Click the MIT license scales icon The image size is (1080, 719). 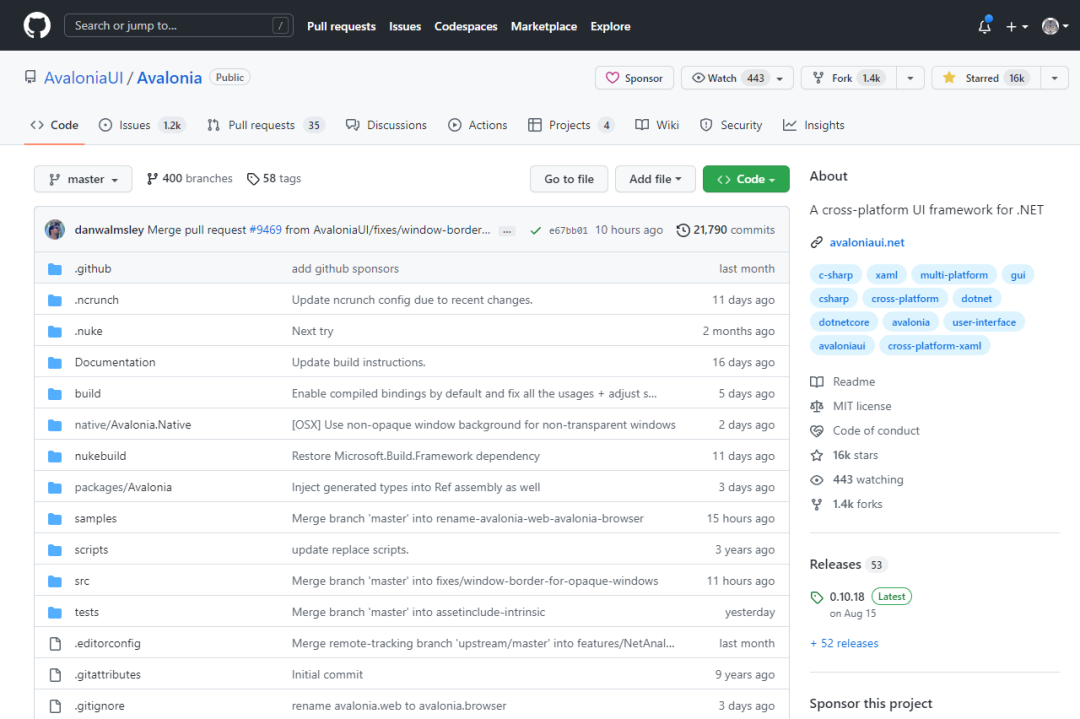pyautogui.click(x=816, y=406)
